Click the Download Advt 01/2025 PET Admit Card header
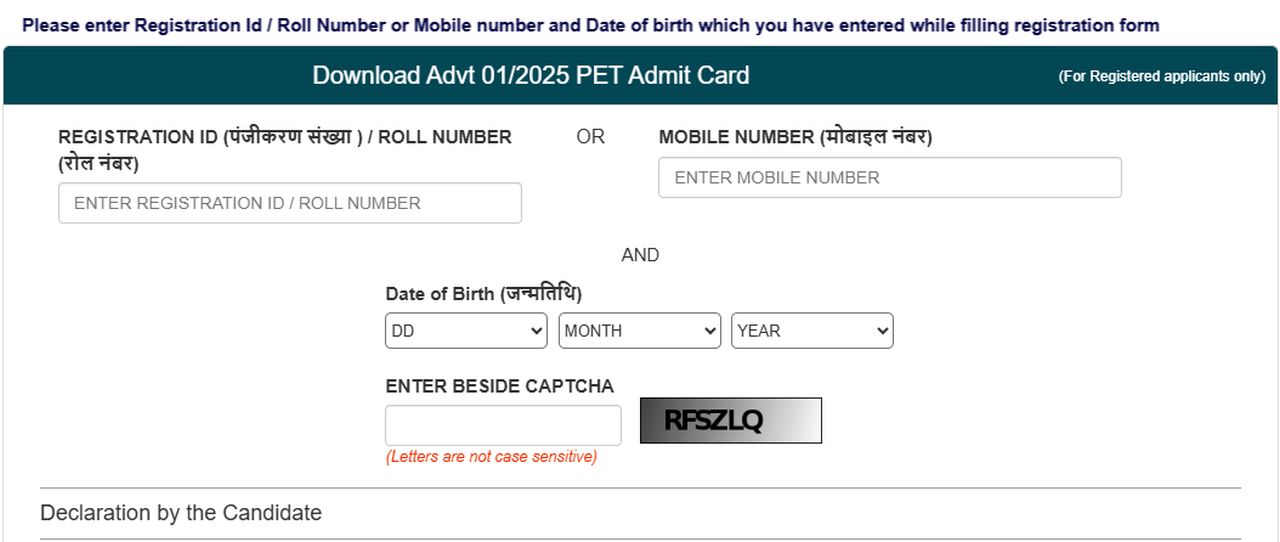The image size is (1280, 542). click(x=530, y=76)
